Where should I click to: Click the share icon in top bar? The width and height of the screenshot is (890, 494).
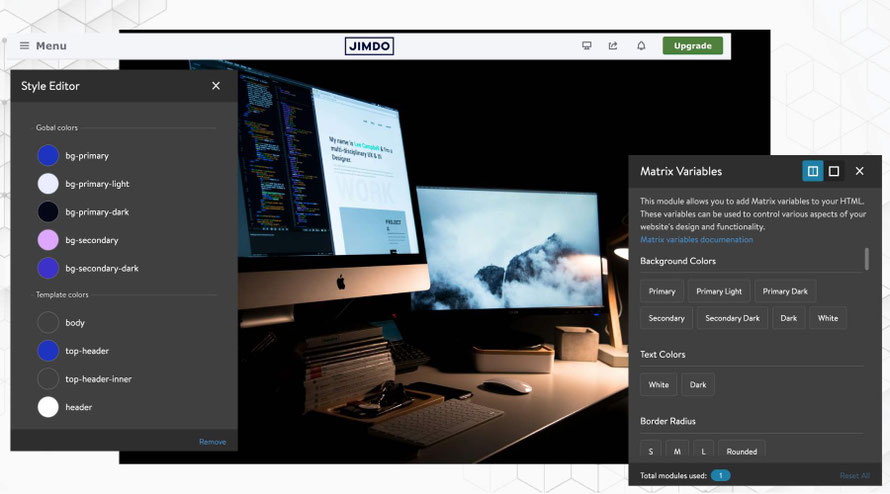click(613, 46)
